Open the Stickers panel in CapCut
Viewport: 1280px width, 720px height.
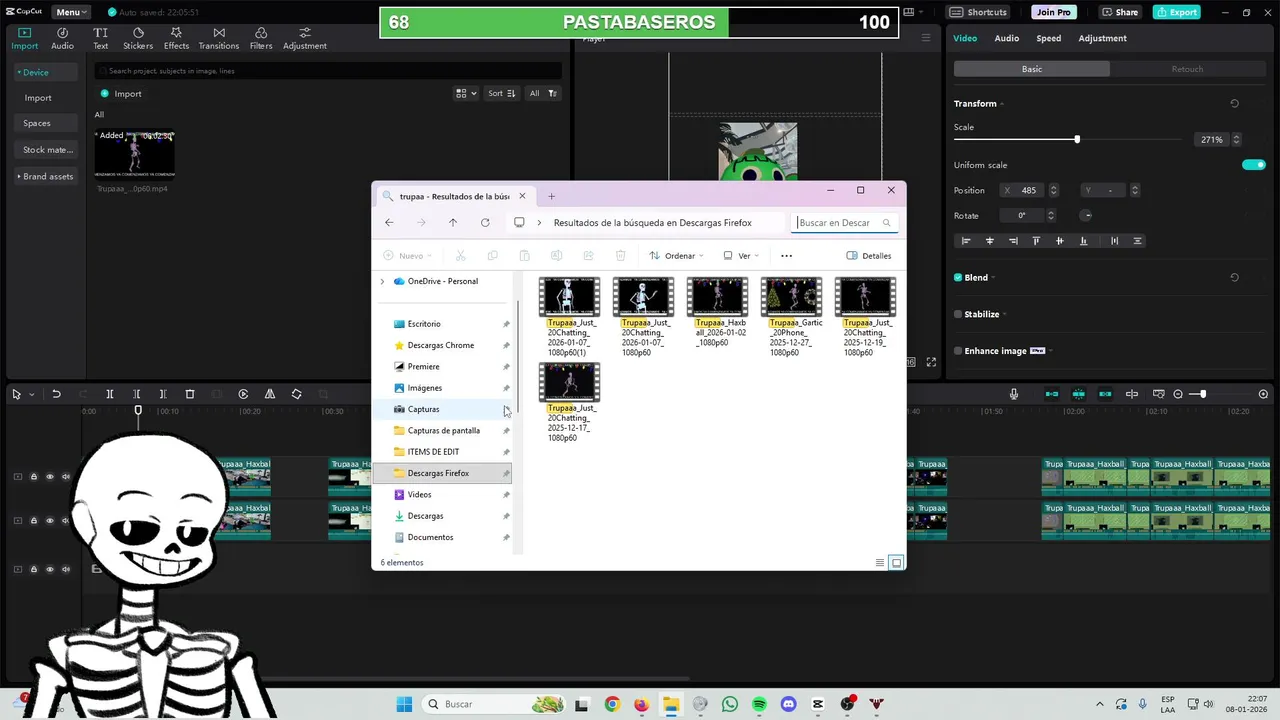click(x=138, y=39)
